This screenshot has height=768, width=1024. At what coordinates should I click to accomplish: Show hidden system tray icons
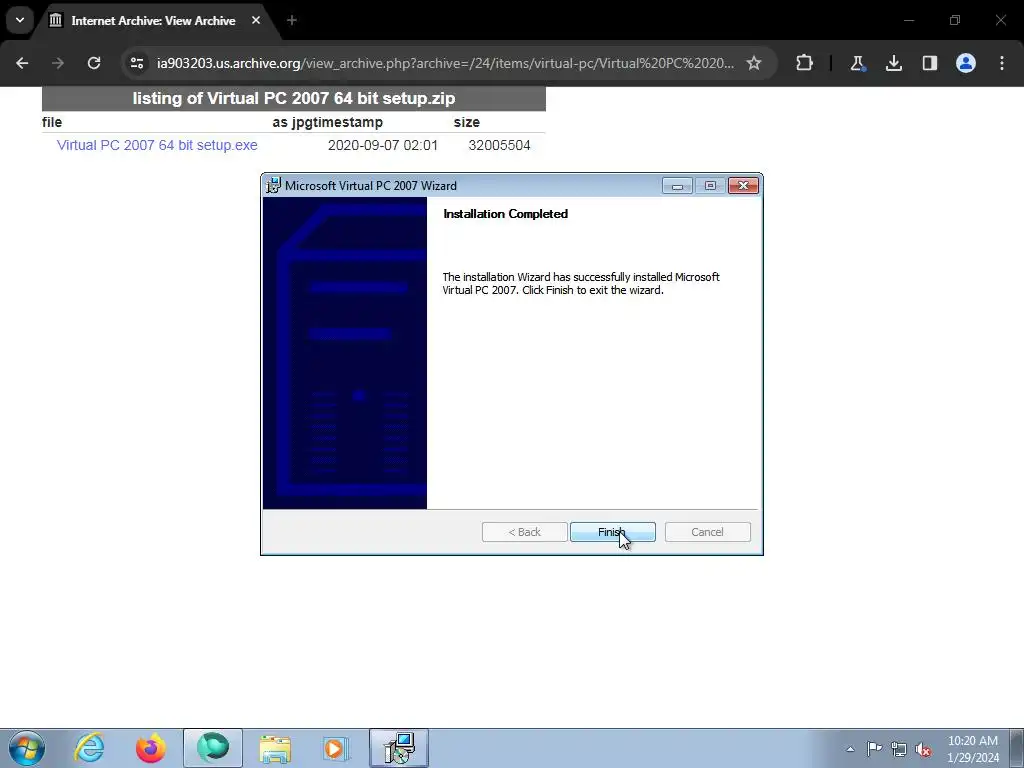pyautogui.click(x=850, y=749)
